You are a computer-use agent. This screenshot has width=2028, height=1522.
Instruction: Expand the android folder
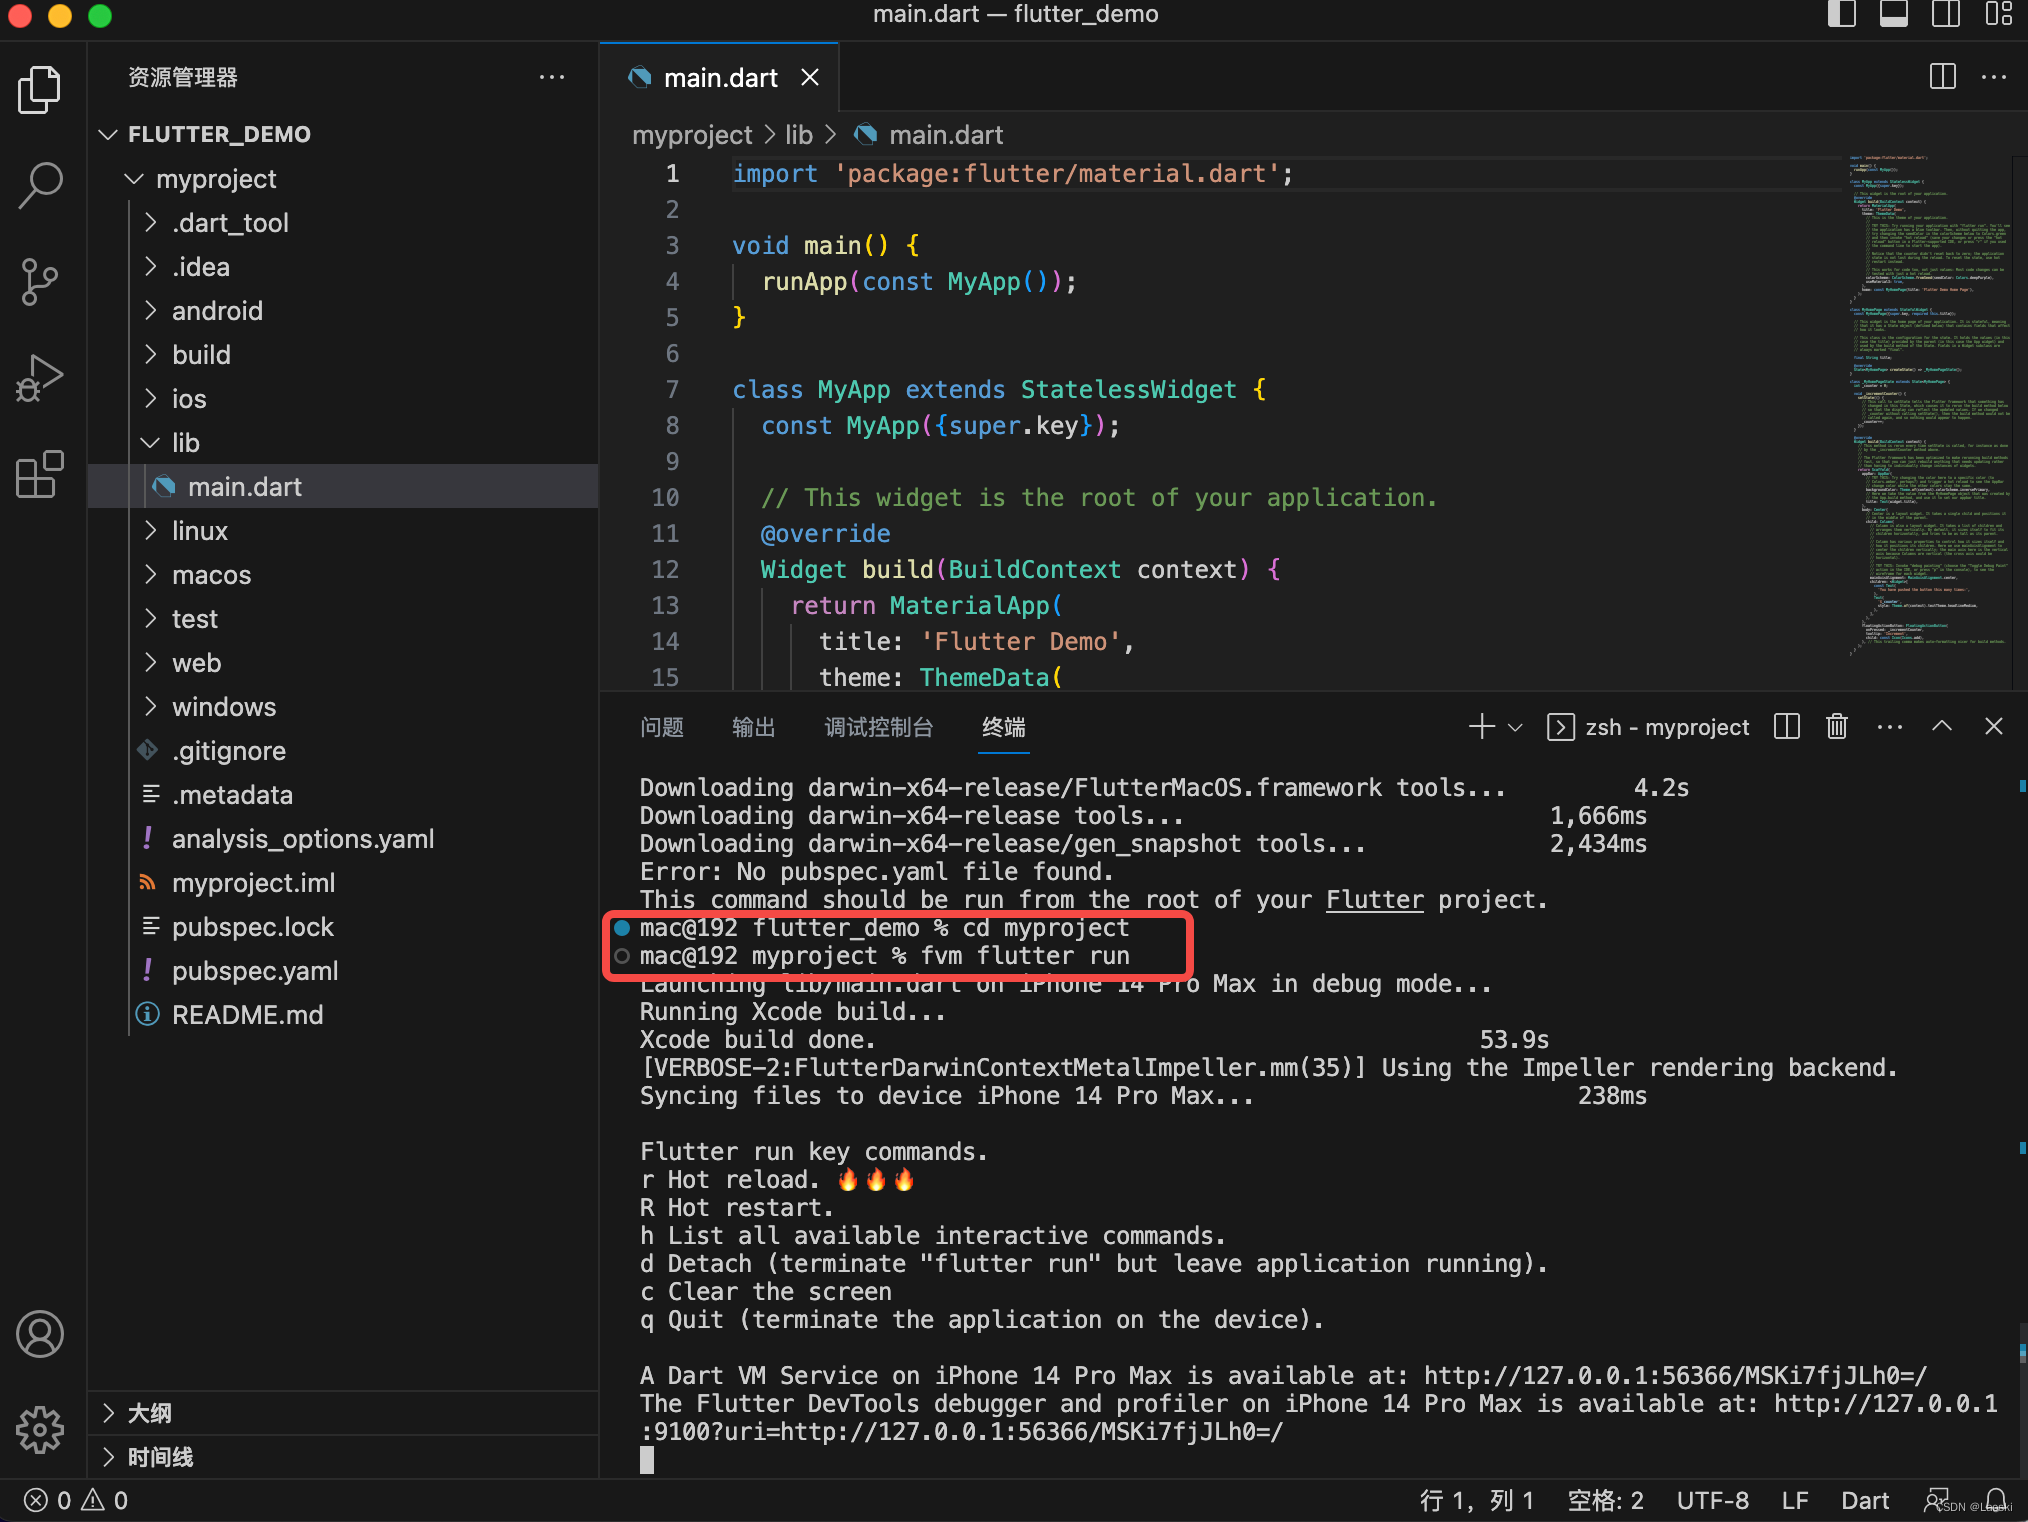(x=217, y=311)
